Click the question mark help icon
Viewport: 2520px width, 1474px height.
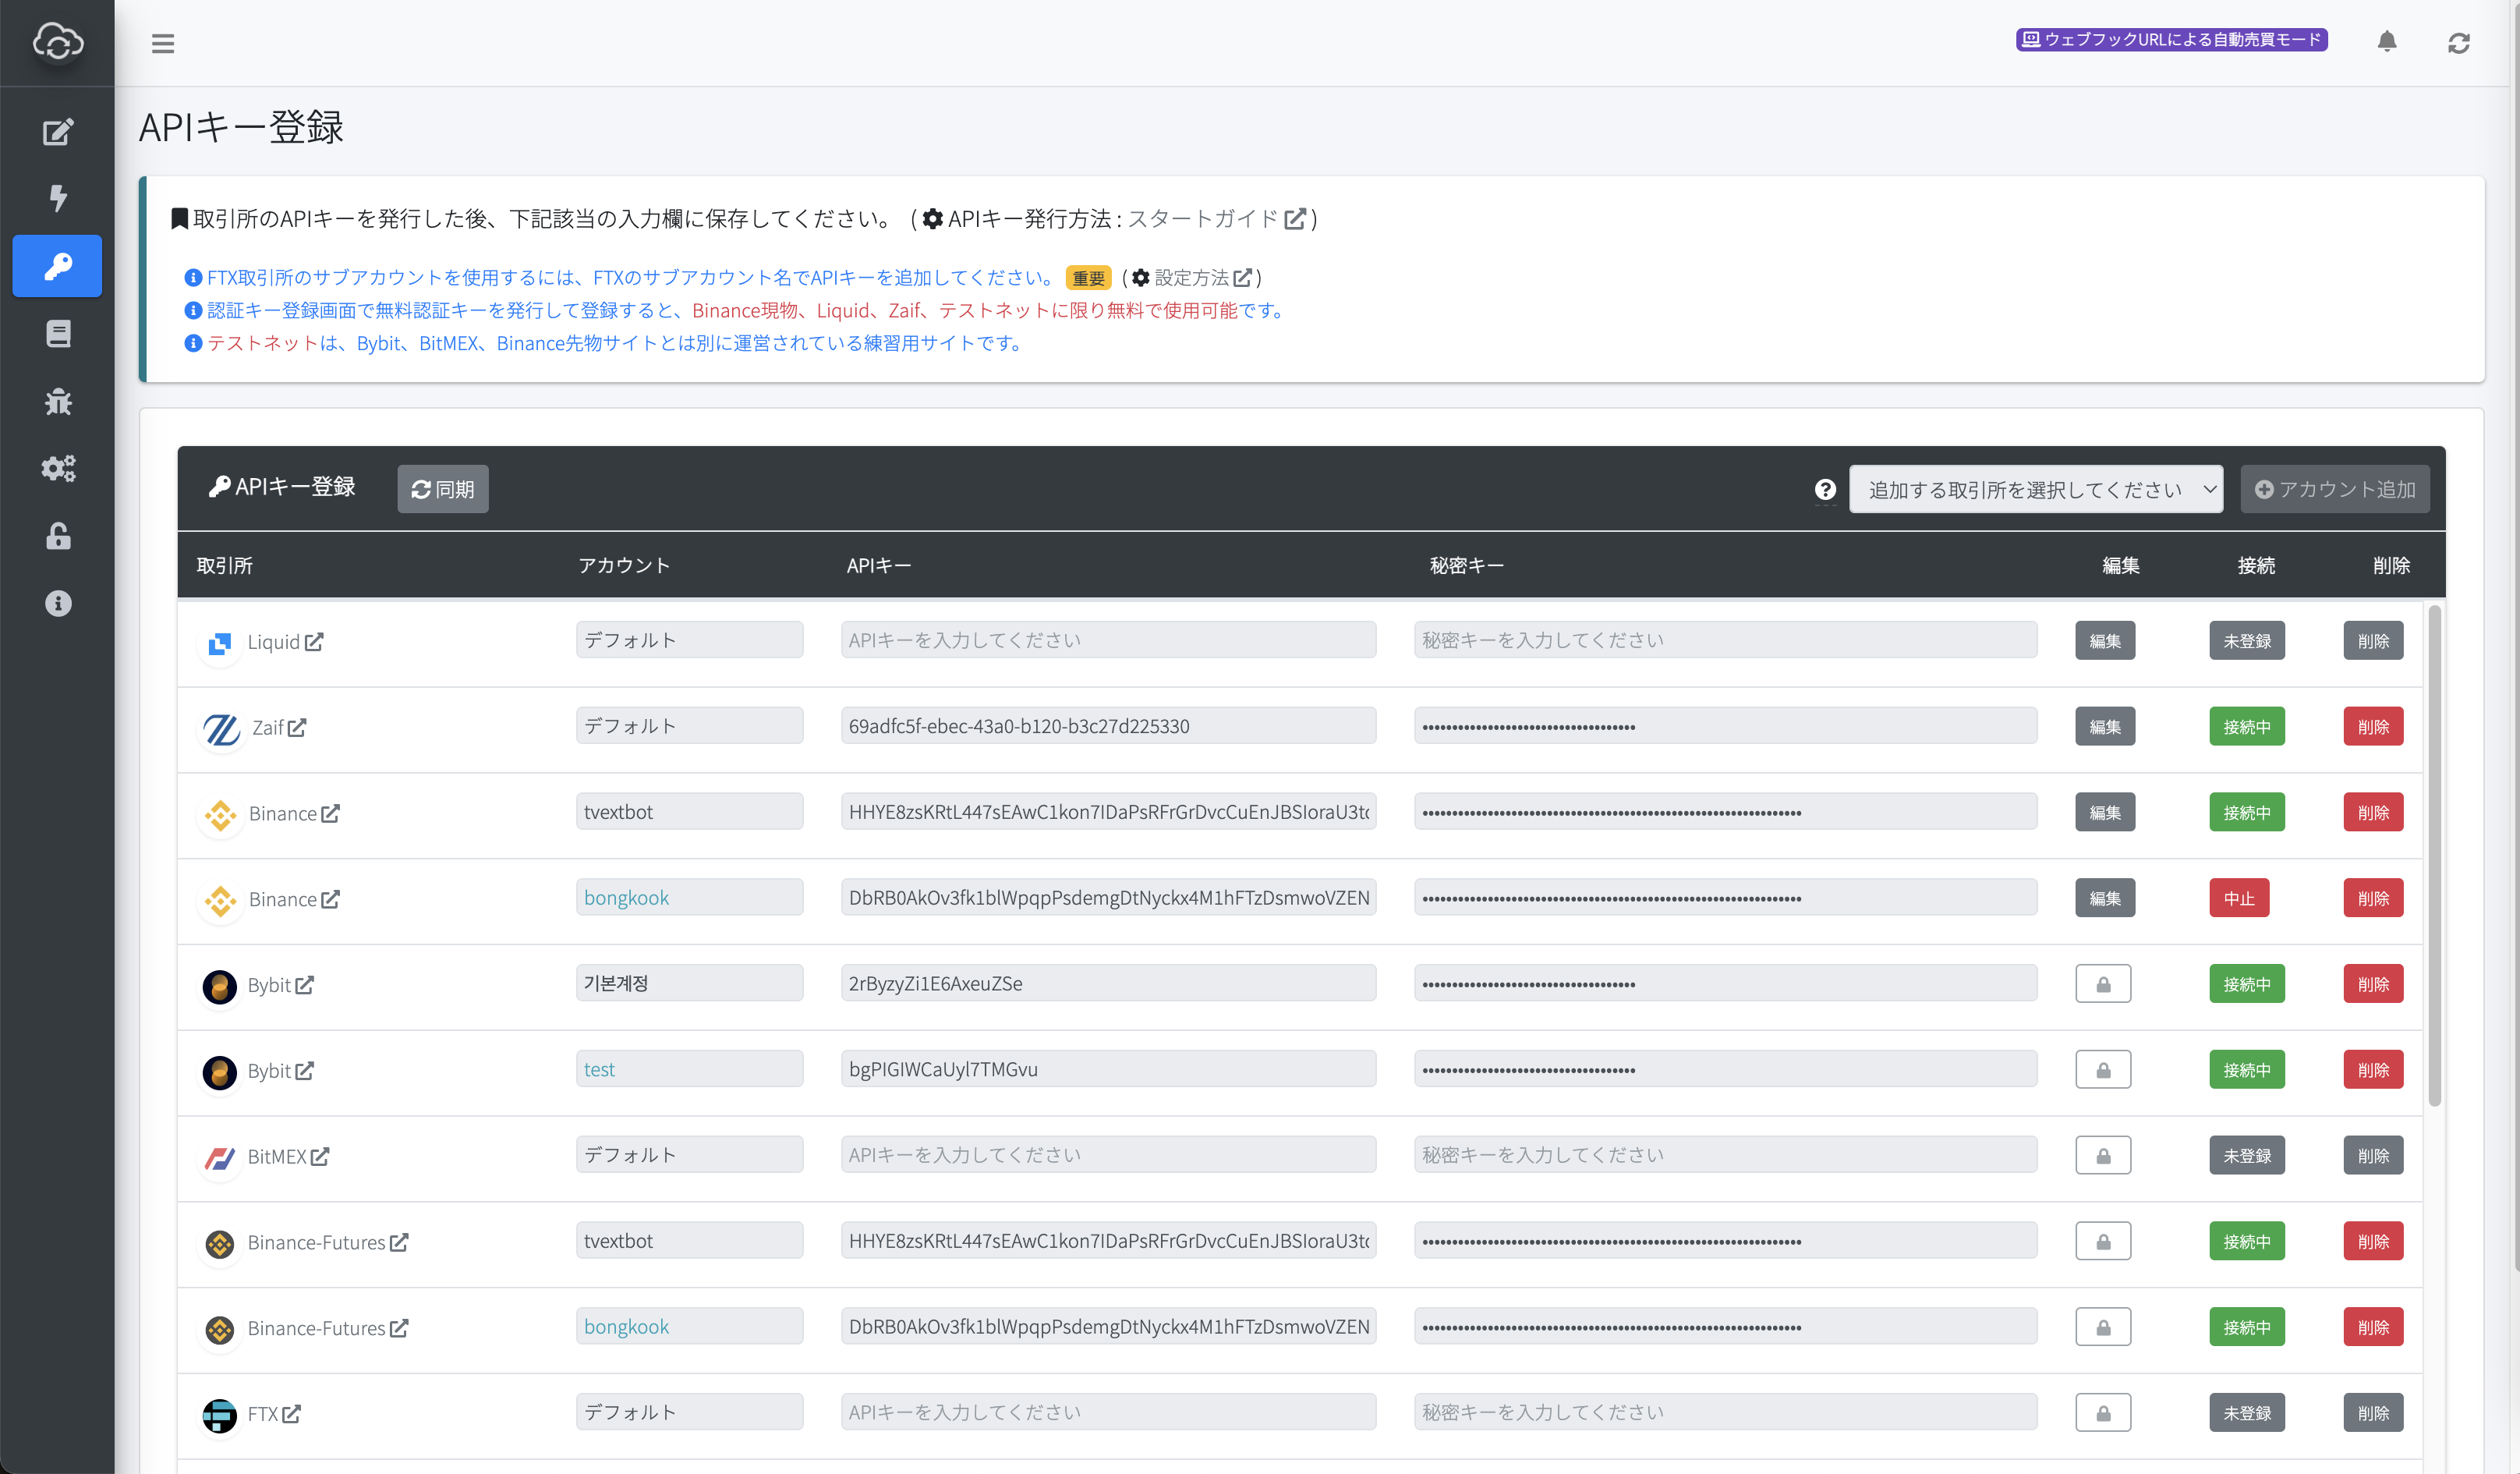click(1825, 489)
